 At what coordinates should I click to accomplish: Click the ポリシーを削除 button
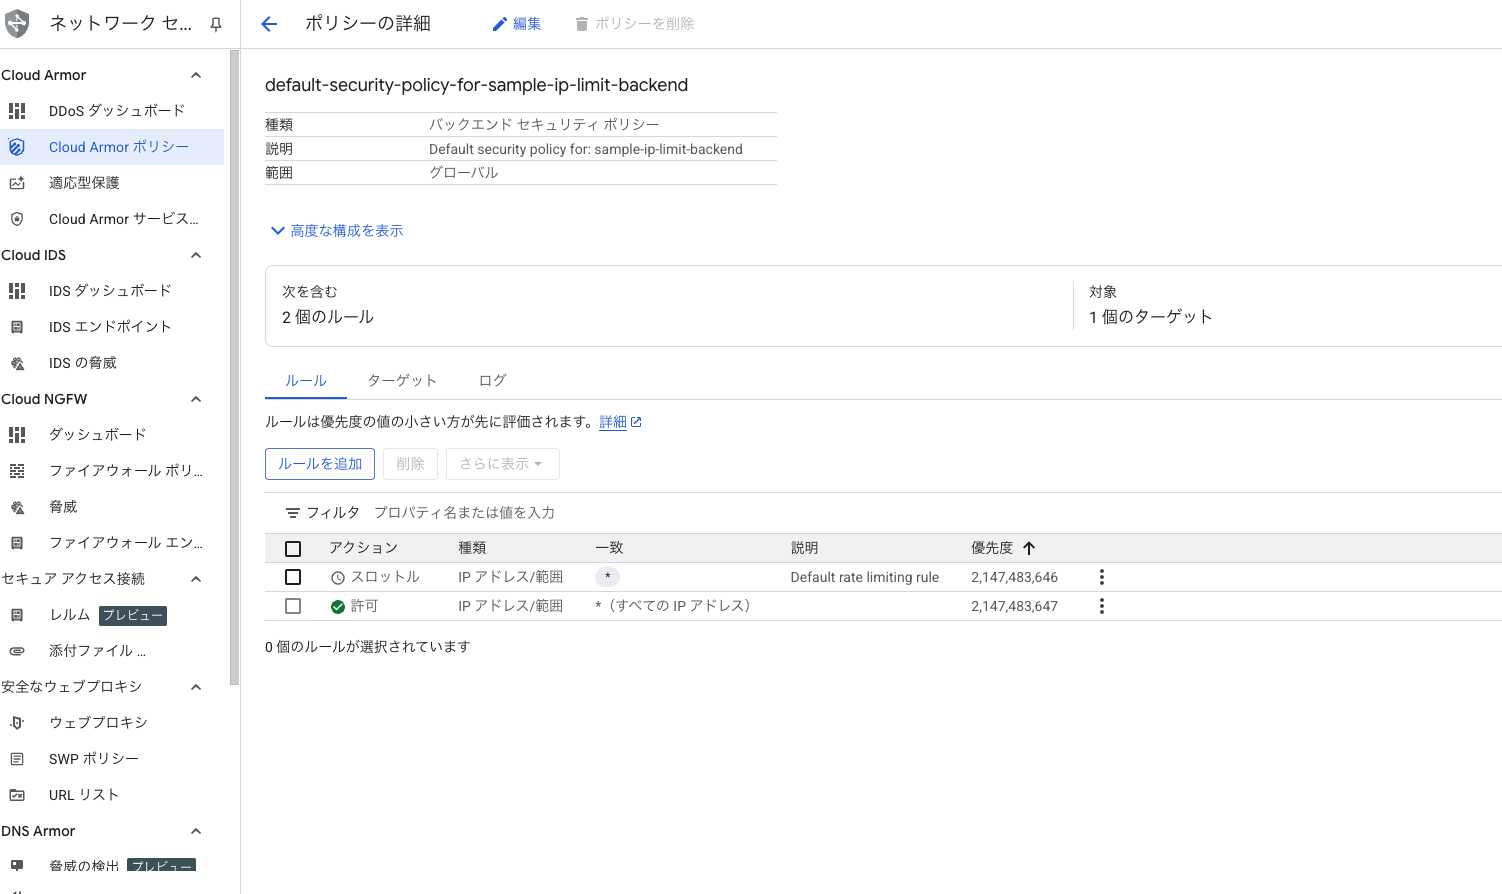click(x=635, y=24)
